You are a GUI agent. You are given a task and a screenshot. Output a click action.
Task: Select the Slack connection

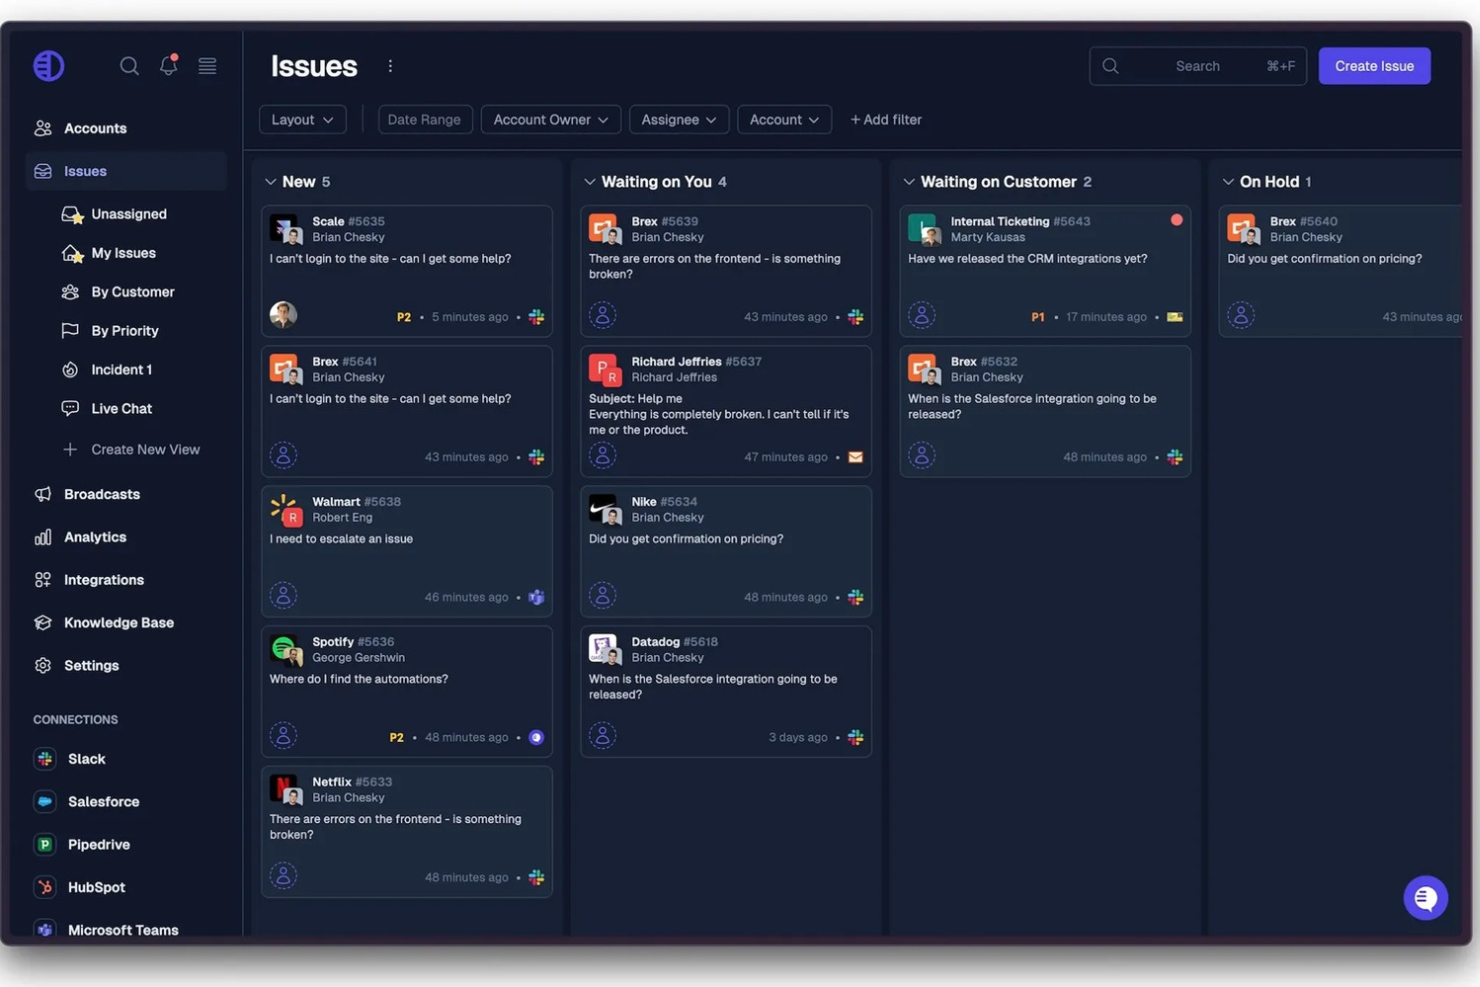click(86, 758)
